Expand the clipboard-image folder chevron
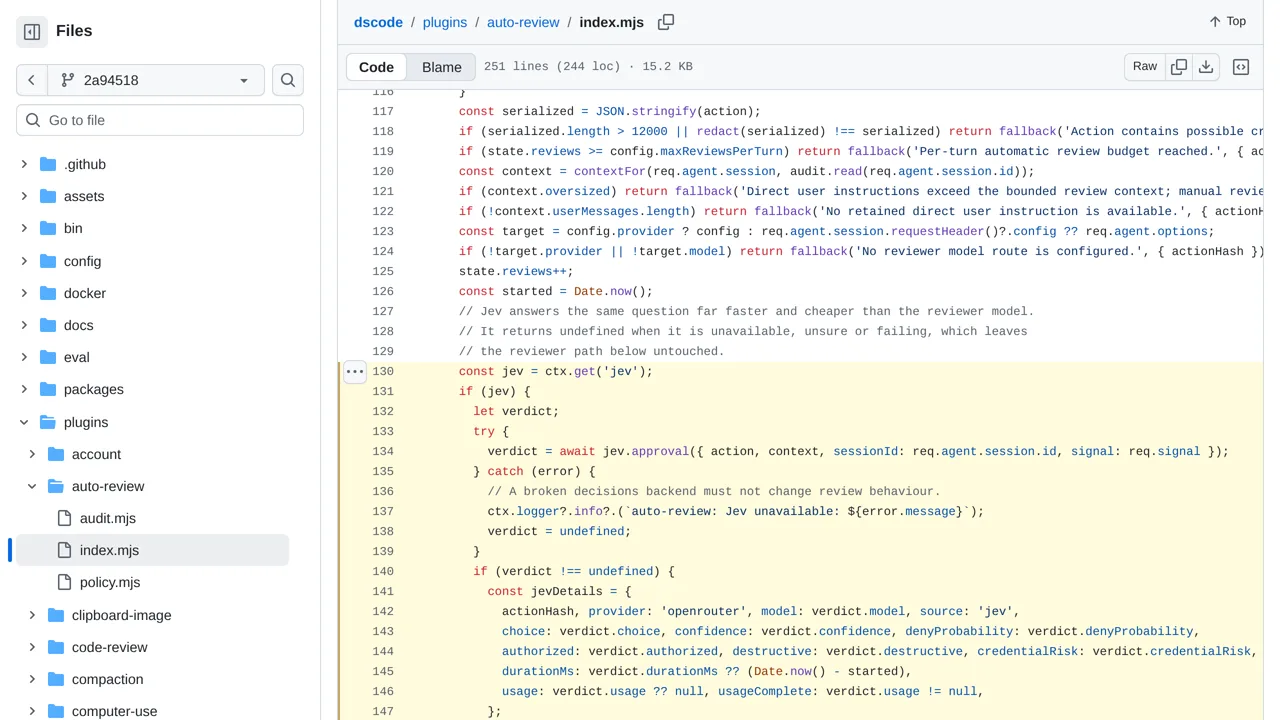The height and width of the screenshot is (720, 1280). tap(32, 615)
